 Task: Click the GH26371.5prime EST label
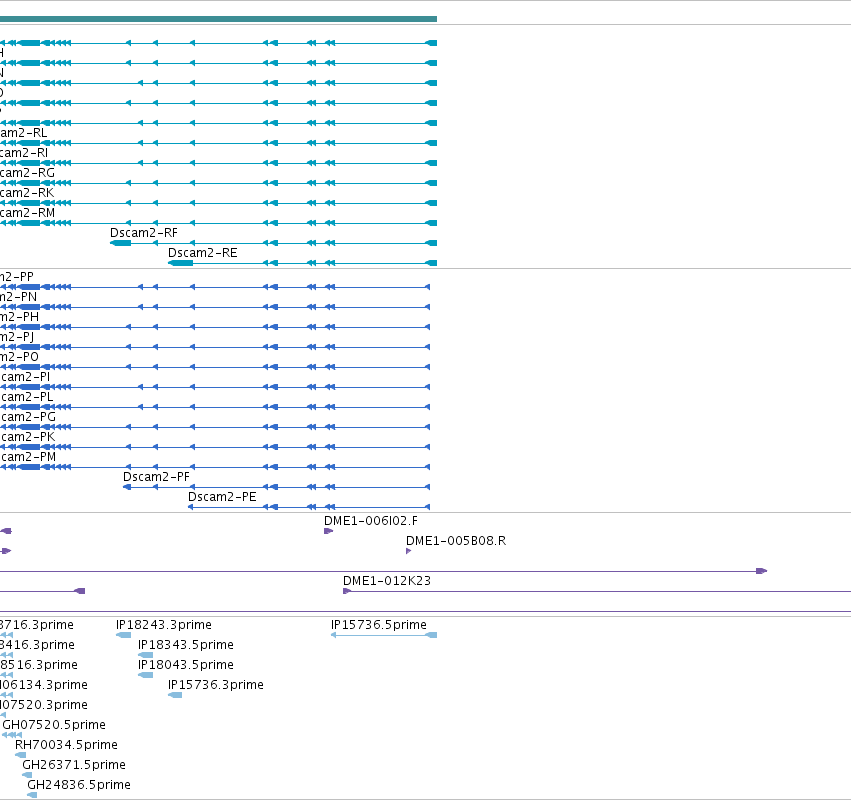(x=74, y=765)
